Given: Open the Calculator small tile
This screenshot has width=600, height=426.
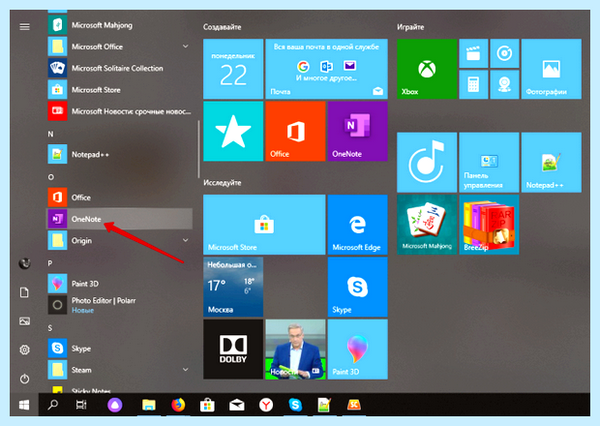Looking at the screenshot, I should pos(473,85).
